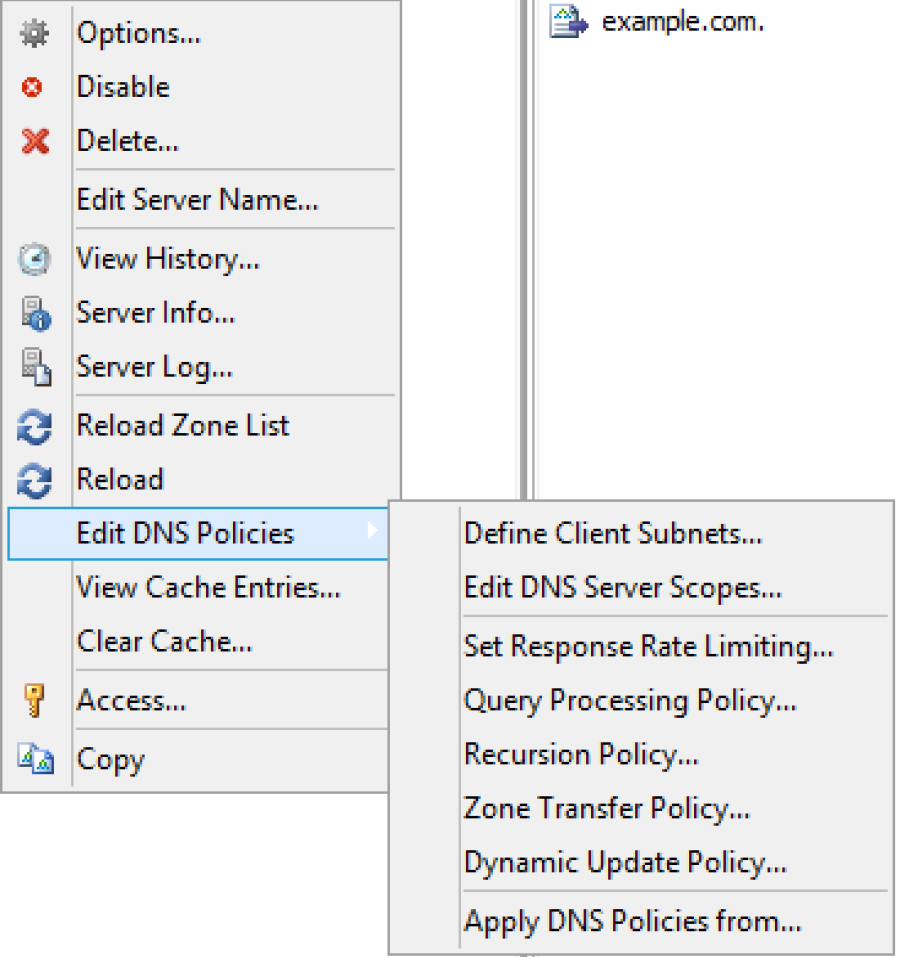This screenshot has height=957, width=900.
Task: Choose View Cache Entries from the menu
Action: pos(208,588)
